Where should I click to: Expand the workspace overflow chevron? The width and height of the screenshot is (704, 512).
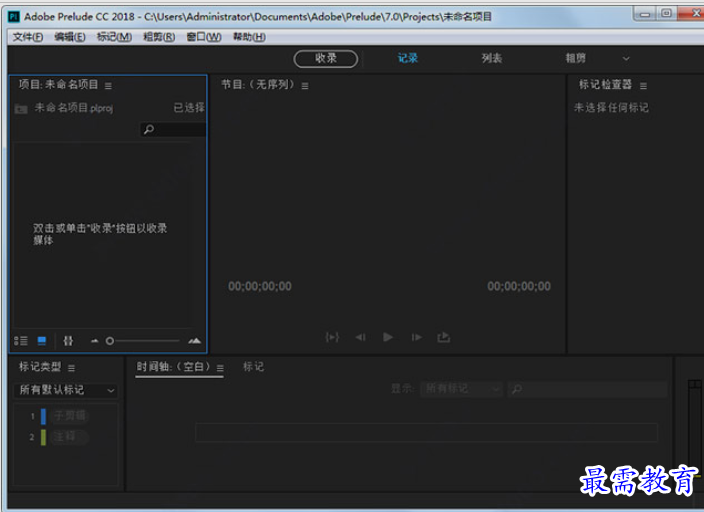626,58
